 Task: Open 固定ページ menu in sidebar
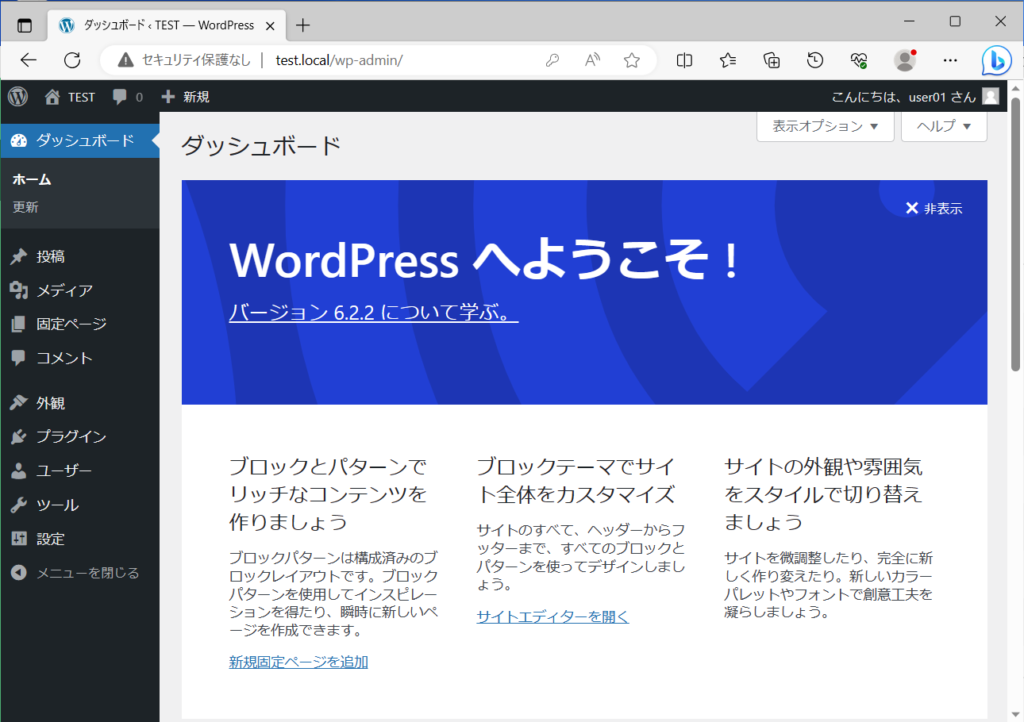coord(80,324)
